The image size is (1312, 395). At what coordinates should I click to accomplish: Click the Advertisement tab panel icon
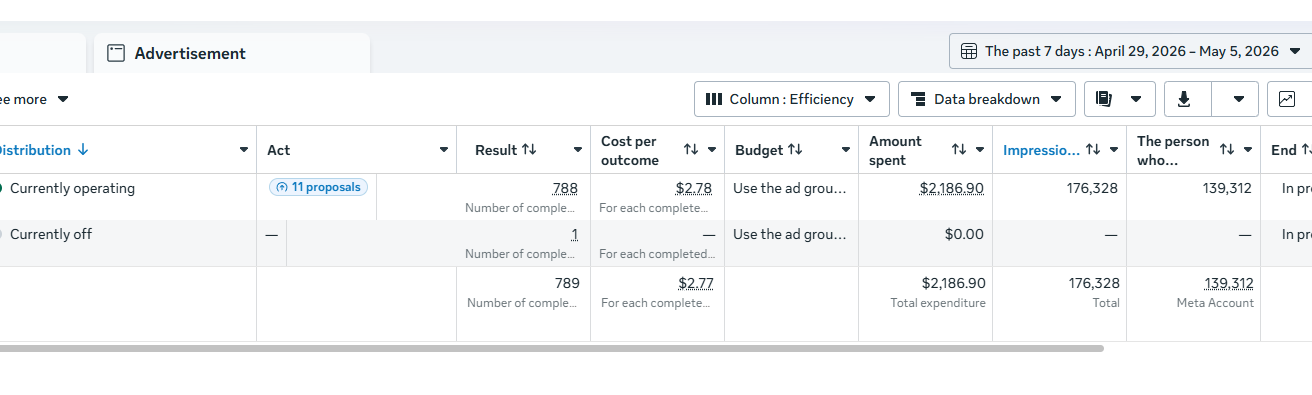tap(116, 53)
